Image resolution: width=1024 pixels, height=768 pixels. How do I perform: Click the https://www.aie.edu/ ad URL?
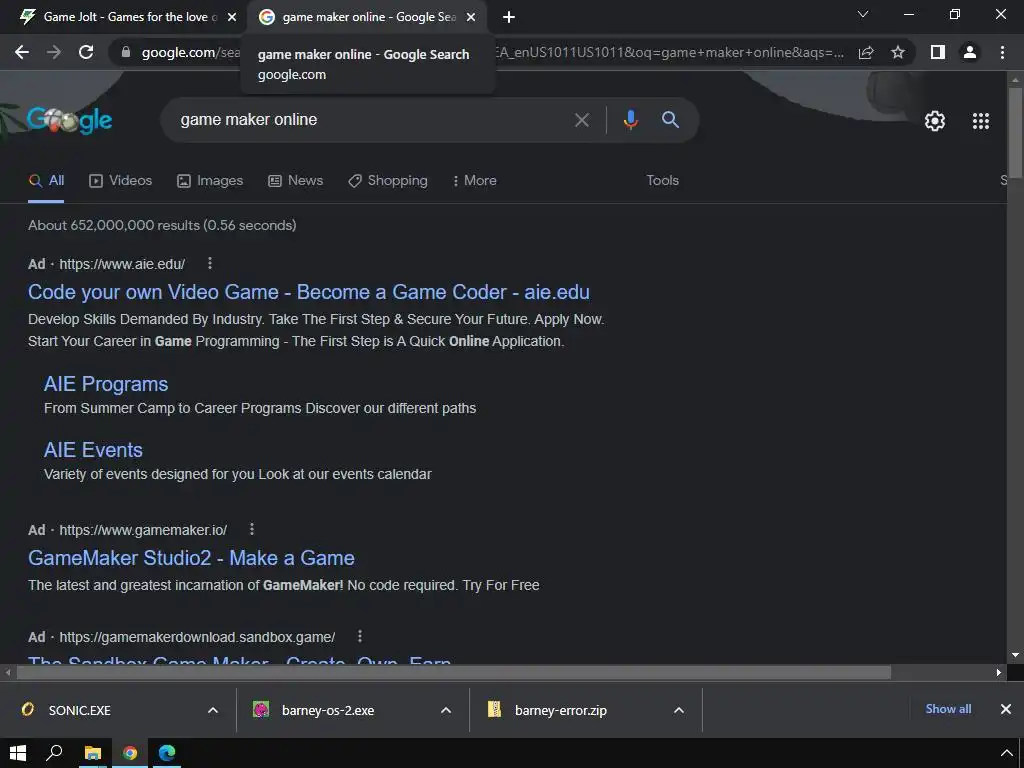[x=122, y=264]
